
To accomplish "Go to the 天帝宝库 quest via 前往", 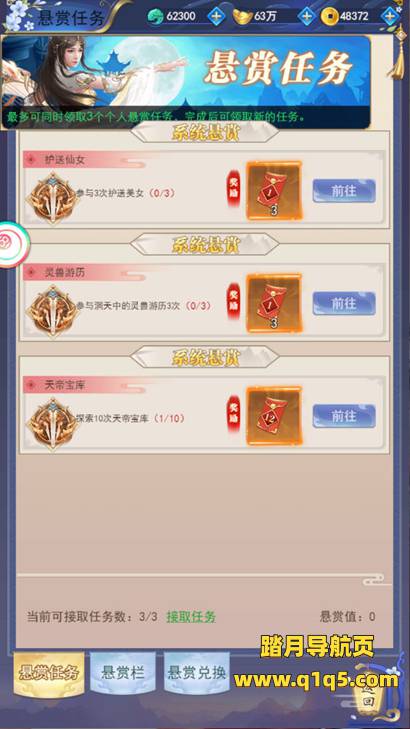I will coord(344,416).
